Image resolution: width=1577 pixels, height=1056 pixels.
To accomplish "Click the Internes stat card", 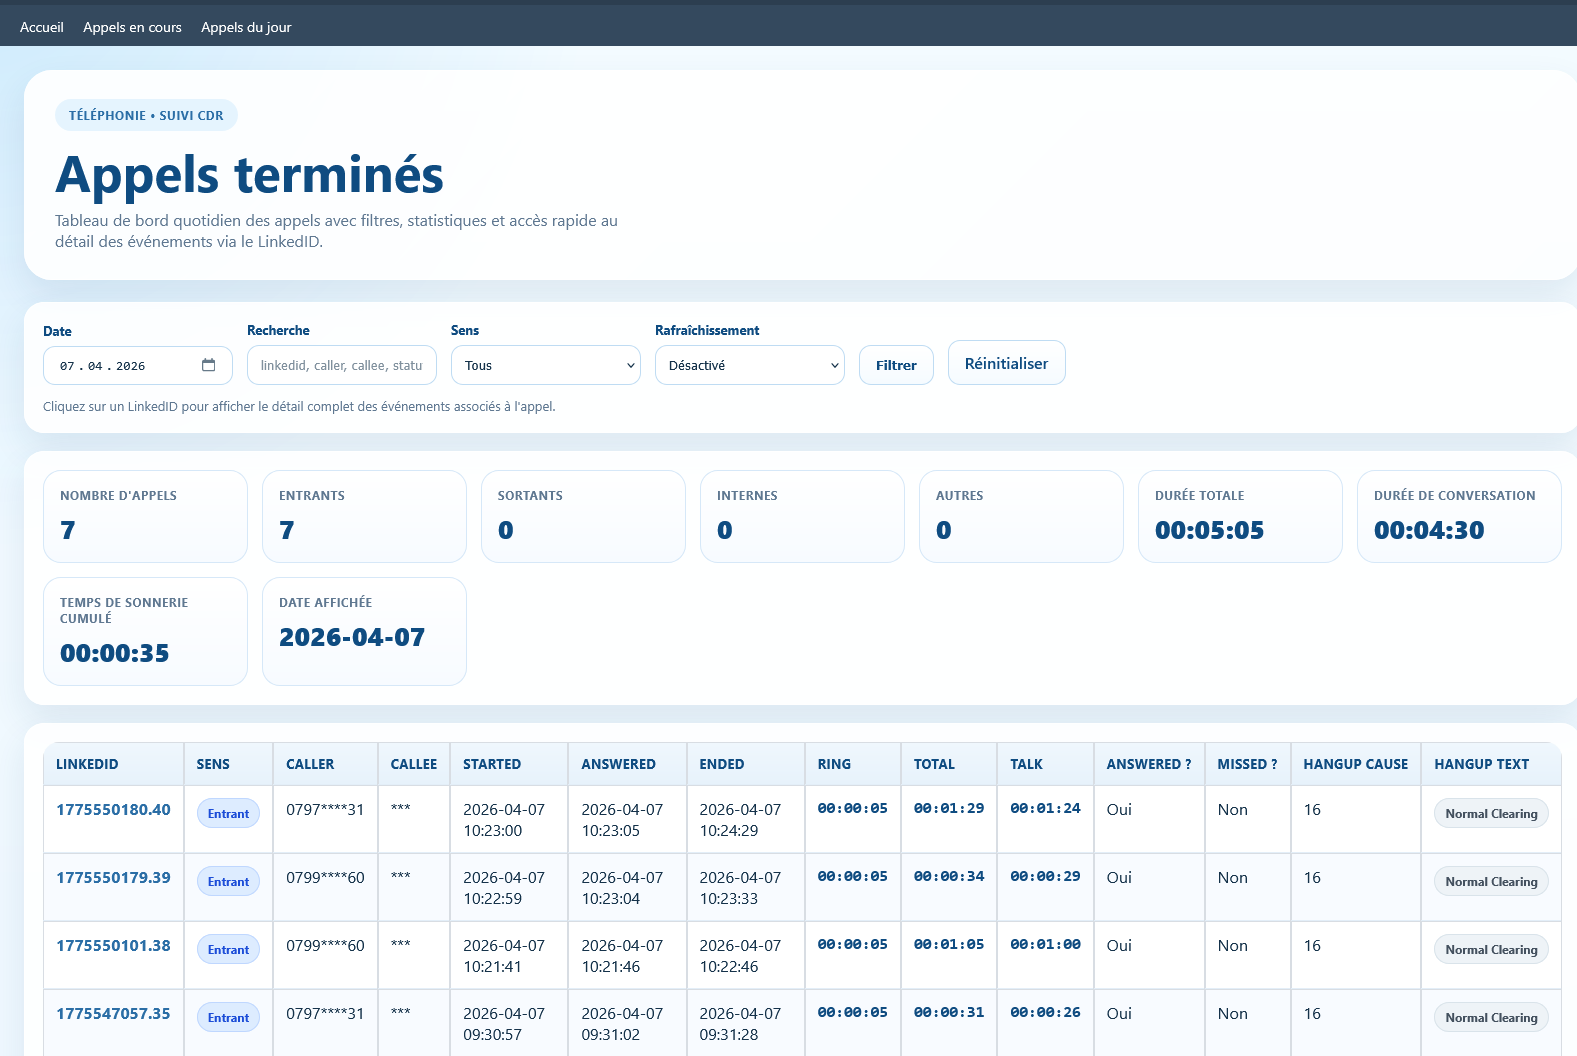I will pos(802,516).
